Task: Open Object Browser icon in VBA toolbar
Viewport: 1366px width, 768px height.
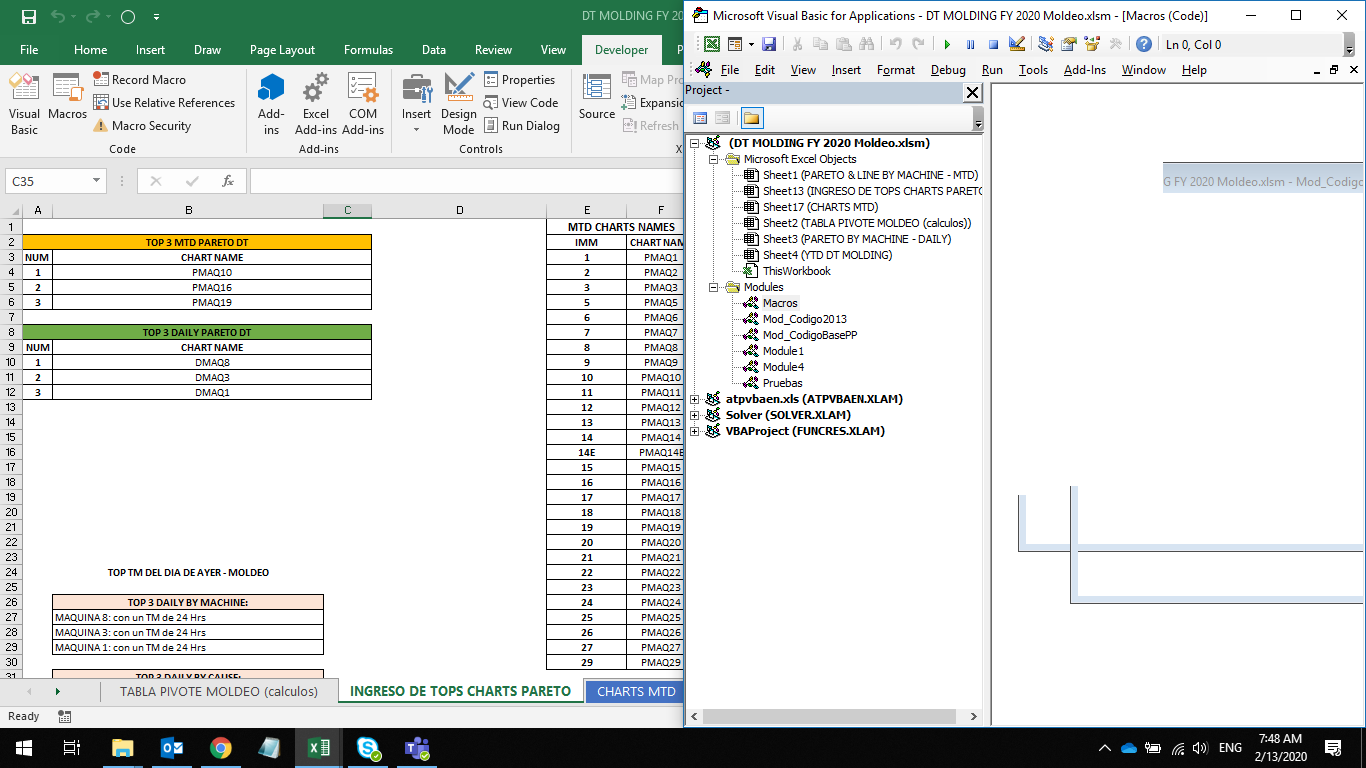Action: coord(1092,44)
